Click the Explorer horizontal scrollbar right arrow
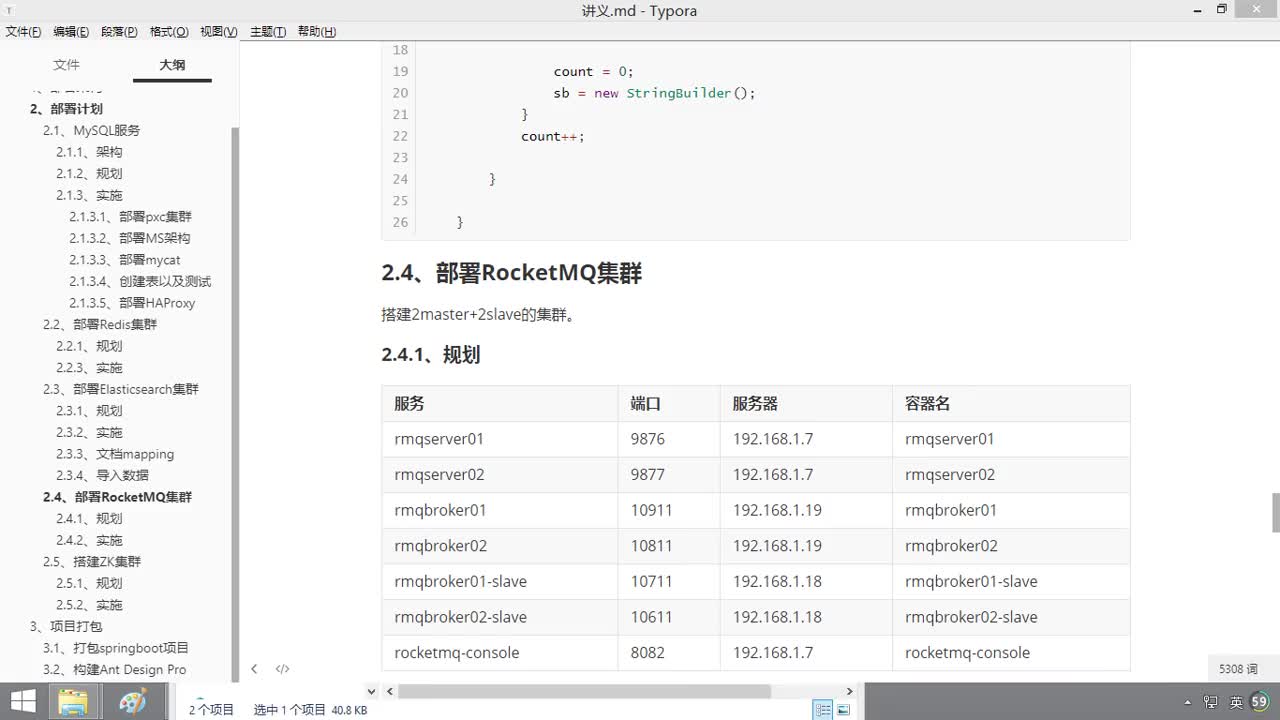The height and width of the screenshot is (720, 1280). pyautogui.click(x=849, y=691)
